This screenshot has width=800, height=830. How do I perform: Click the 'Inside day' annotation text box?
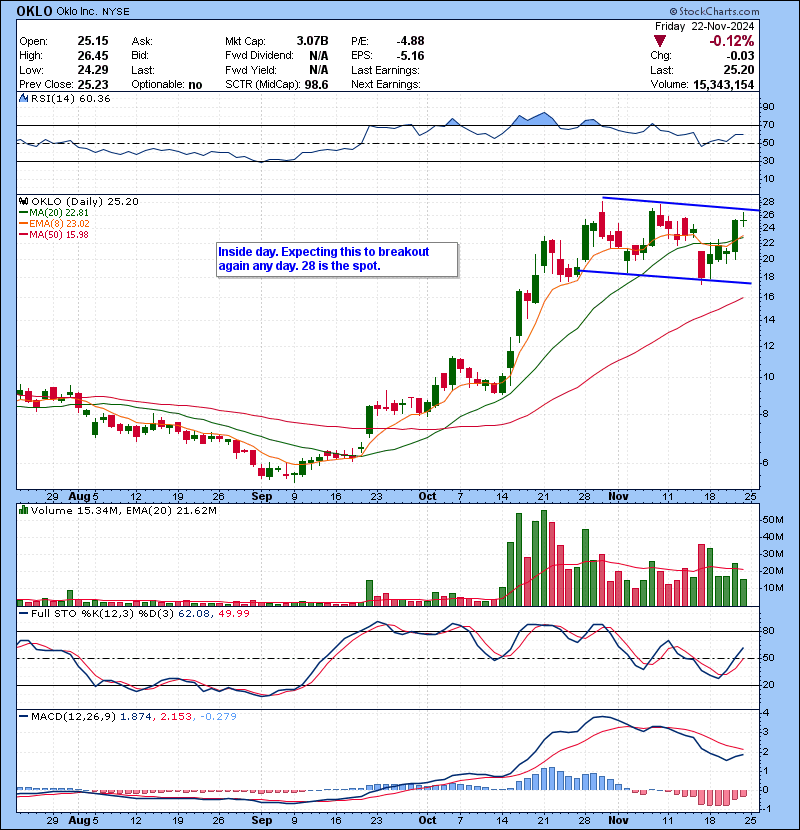click(x=337, y=259)
